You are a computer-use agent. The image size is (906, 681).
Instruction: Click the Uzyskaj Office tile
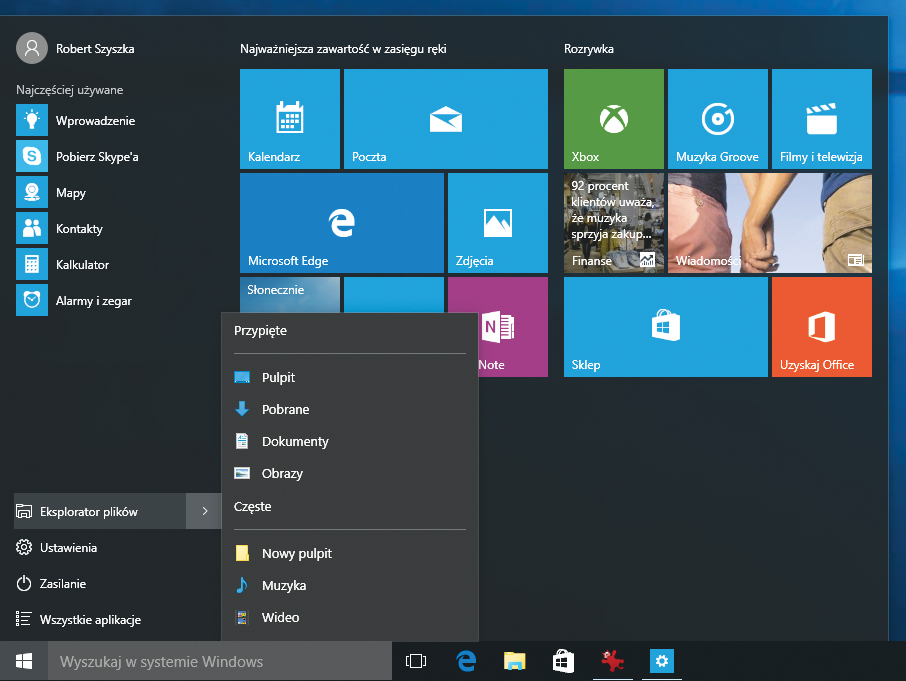(821, 326)
